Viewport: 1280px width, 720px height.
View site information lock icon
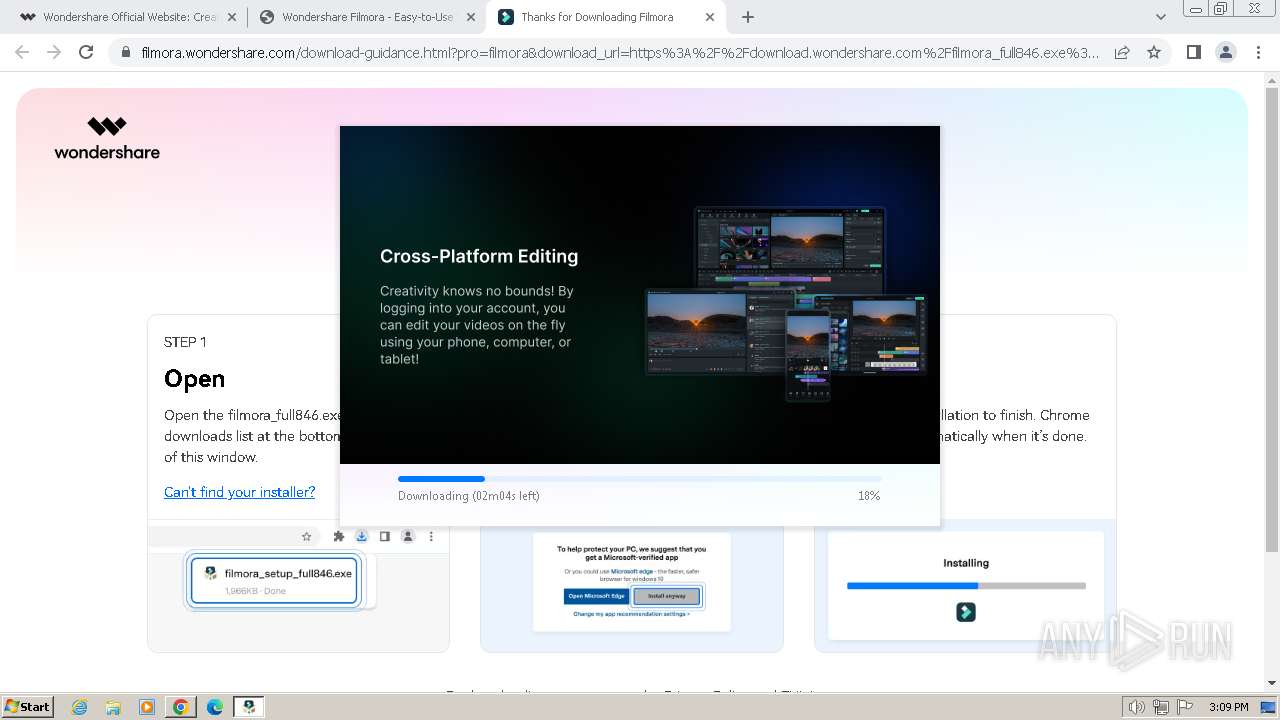coord(125,52)
